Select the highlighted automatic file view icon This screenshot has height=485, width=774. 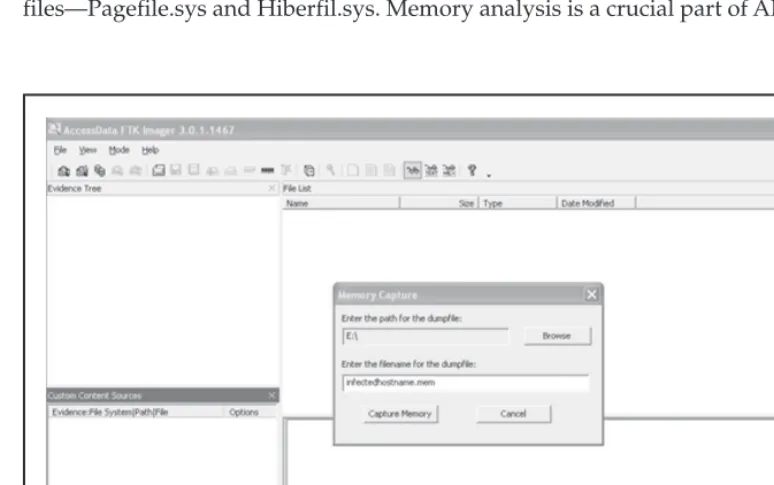coord(413,171)
